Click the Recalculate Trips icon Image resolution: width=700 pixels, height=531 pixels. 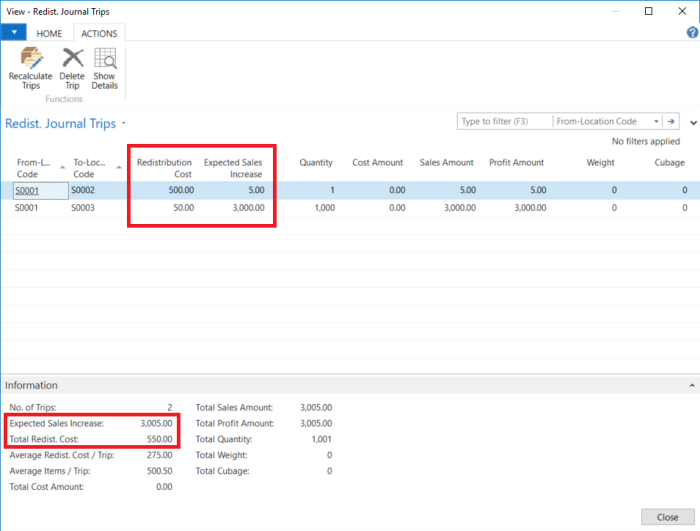pos(30,59)
